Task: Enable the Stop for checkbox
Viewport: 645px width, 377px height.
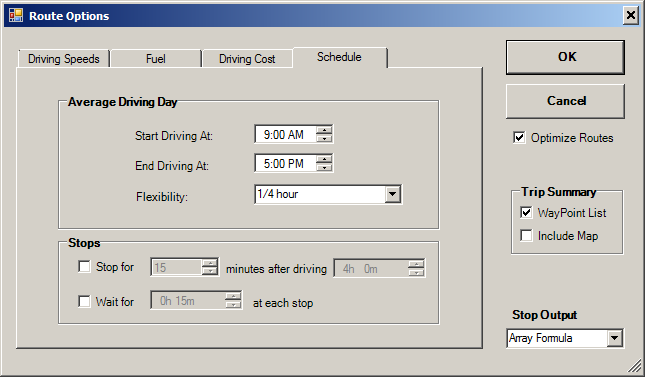Action: click(x=84, y=266)
